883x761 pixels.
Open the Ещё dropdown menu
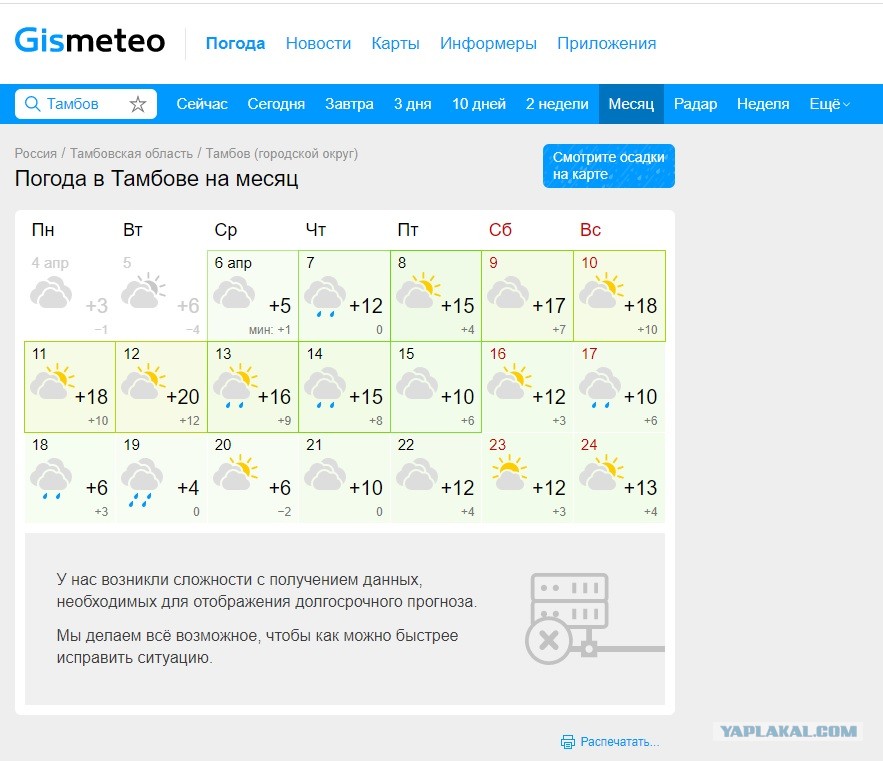(829, 104)
